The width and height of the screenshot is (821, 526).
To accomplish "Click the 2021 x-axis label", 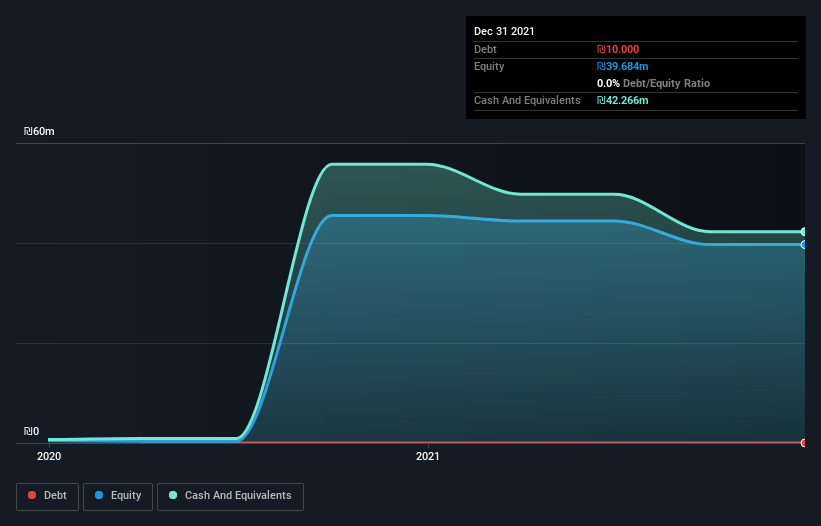I will point(428,456).
